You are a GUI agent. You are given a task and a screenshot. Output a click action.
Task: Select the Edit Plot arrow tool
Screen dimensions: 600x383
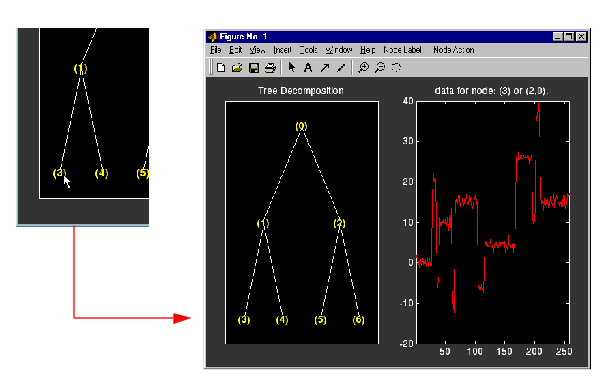292,67
